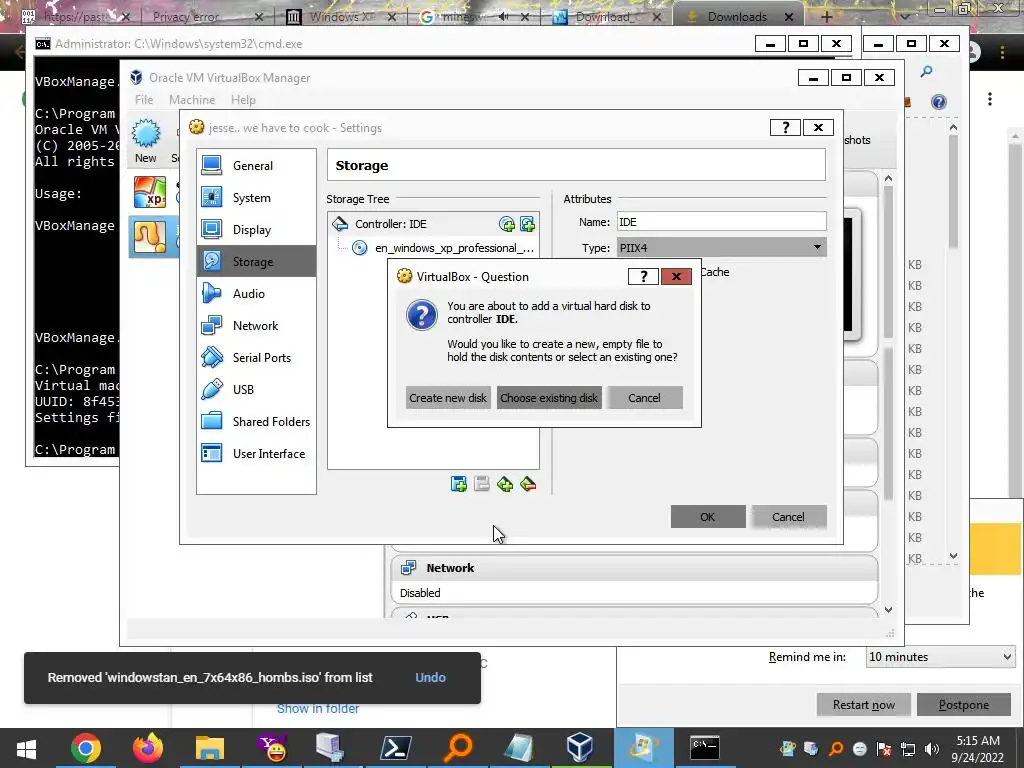The width and height of the screenshot is (1024, 768).
Task: Switch to the Windows XP browser tab
Action: point(340,16)
